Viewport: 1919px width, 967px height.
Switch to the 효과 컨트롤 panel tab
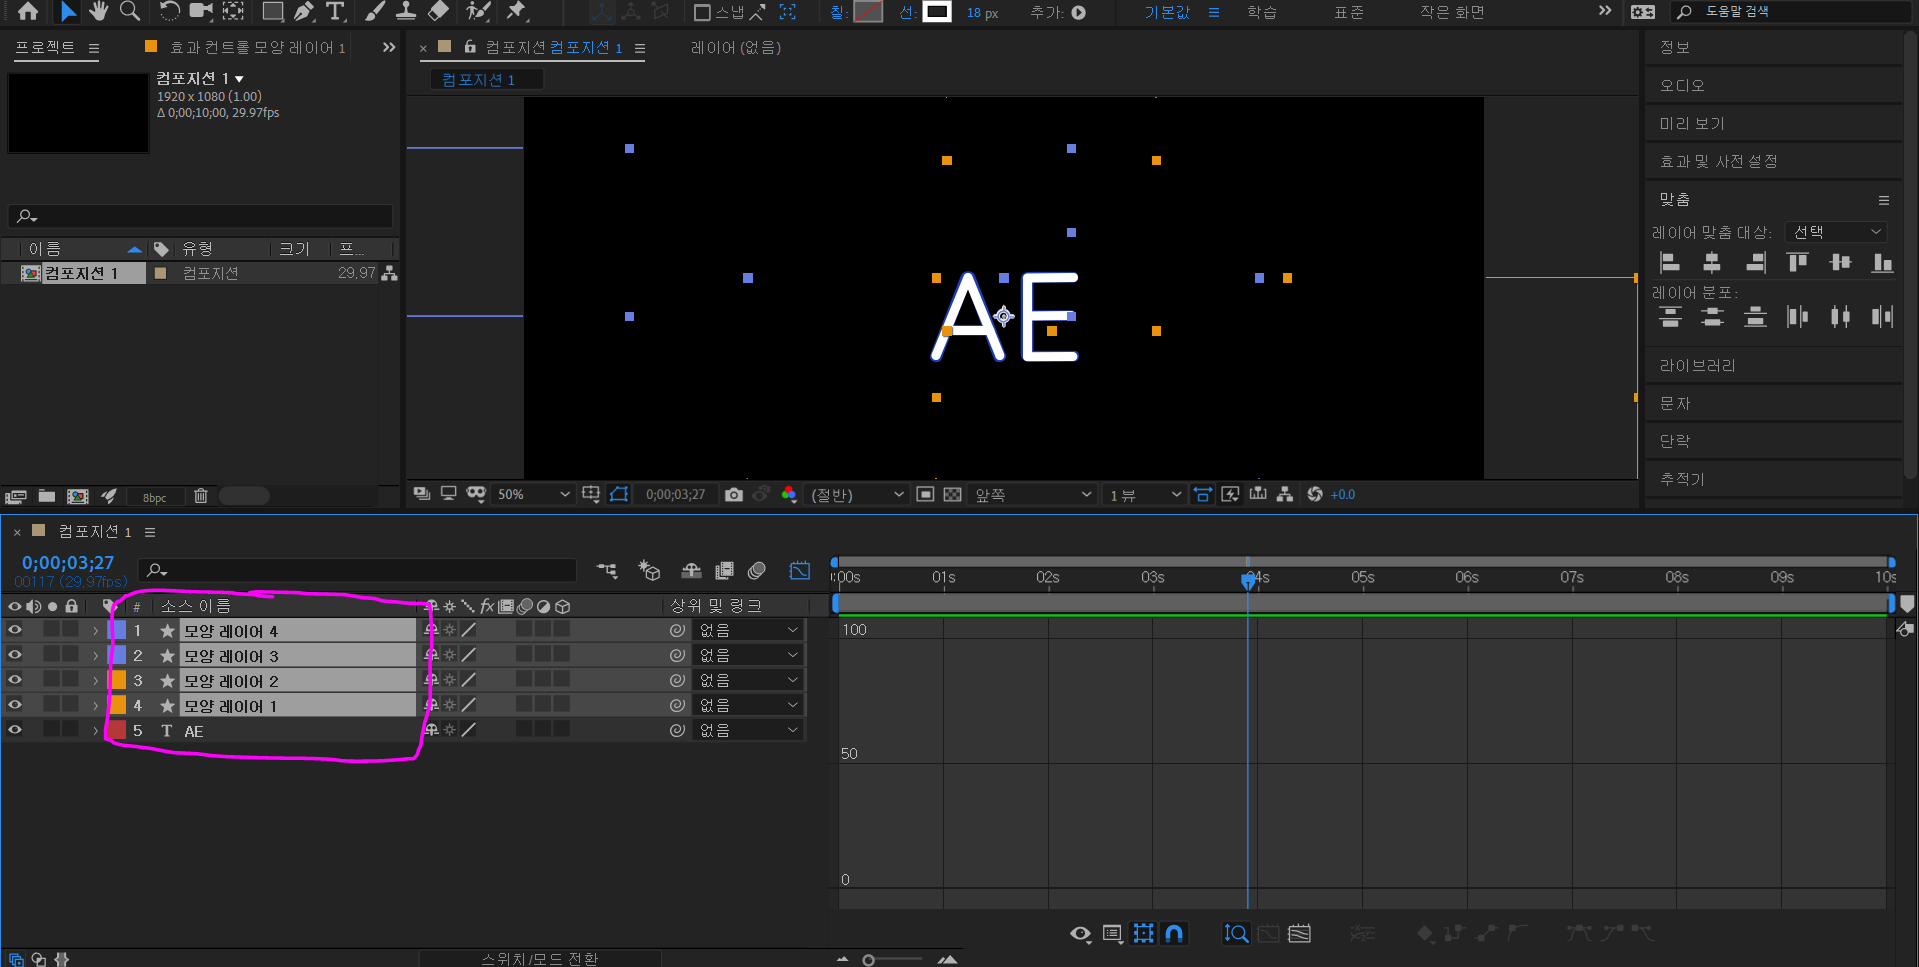click(x=257, y=47)
